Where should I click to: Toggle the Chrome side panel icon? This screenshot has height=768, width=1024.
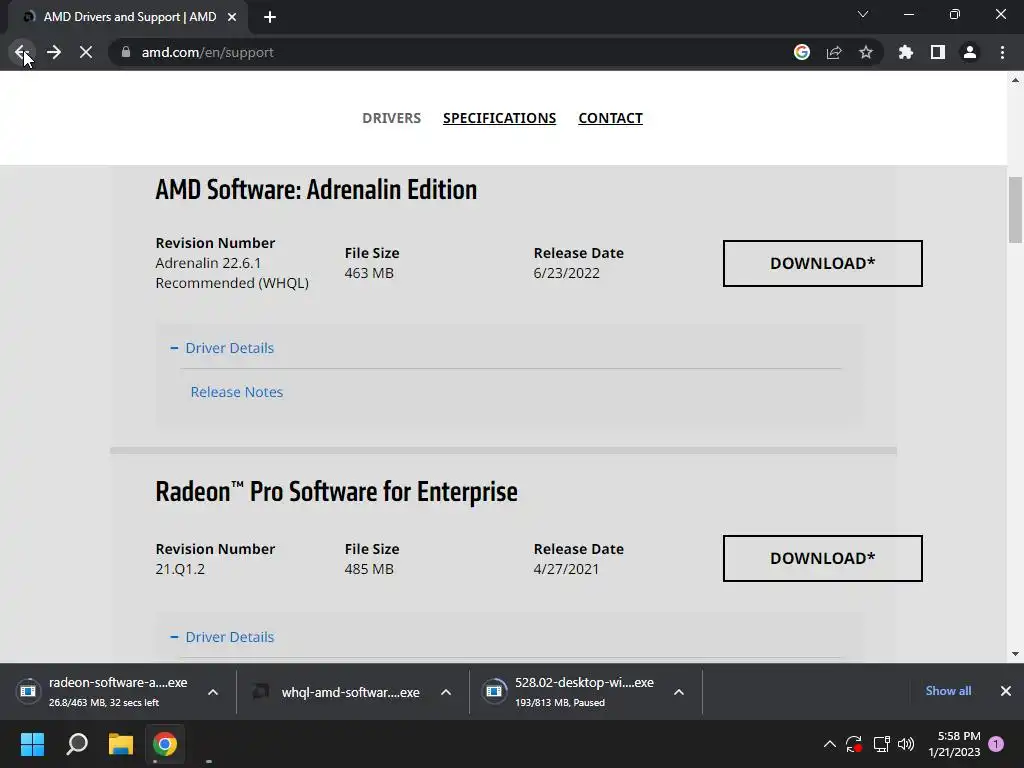coord(938,52)
